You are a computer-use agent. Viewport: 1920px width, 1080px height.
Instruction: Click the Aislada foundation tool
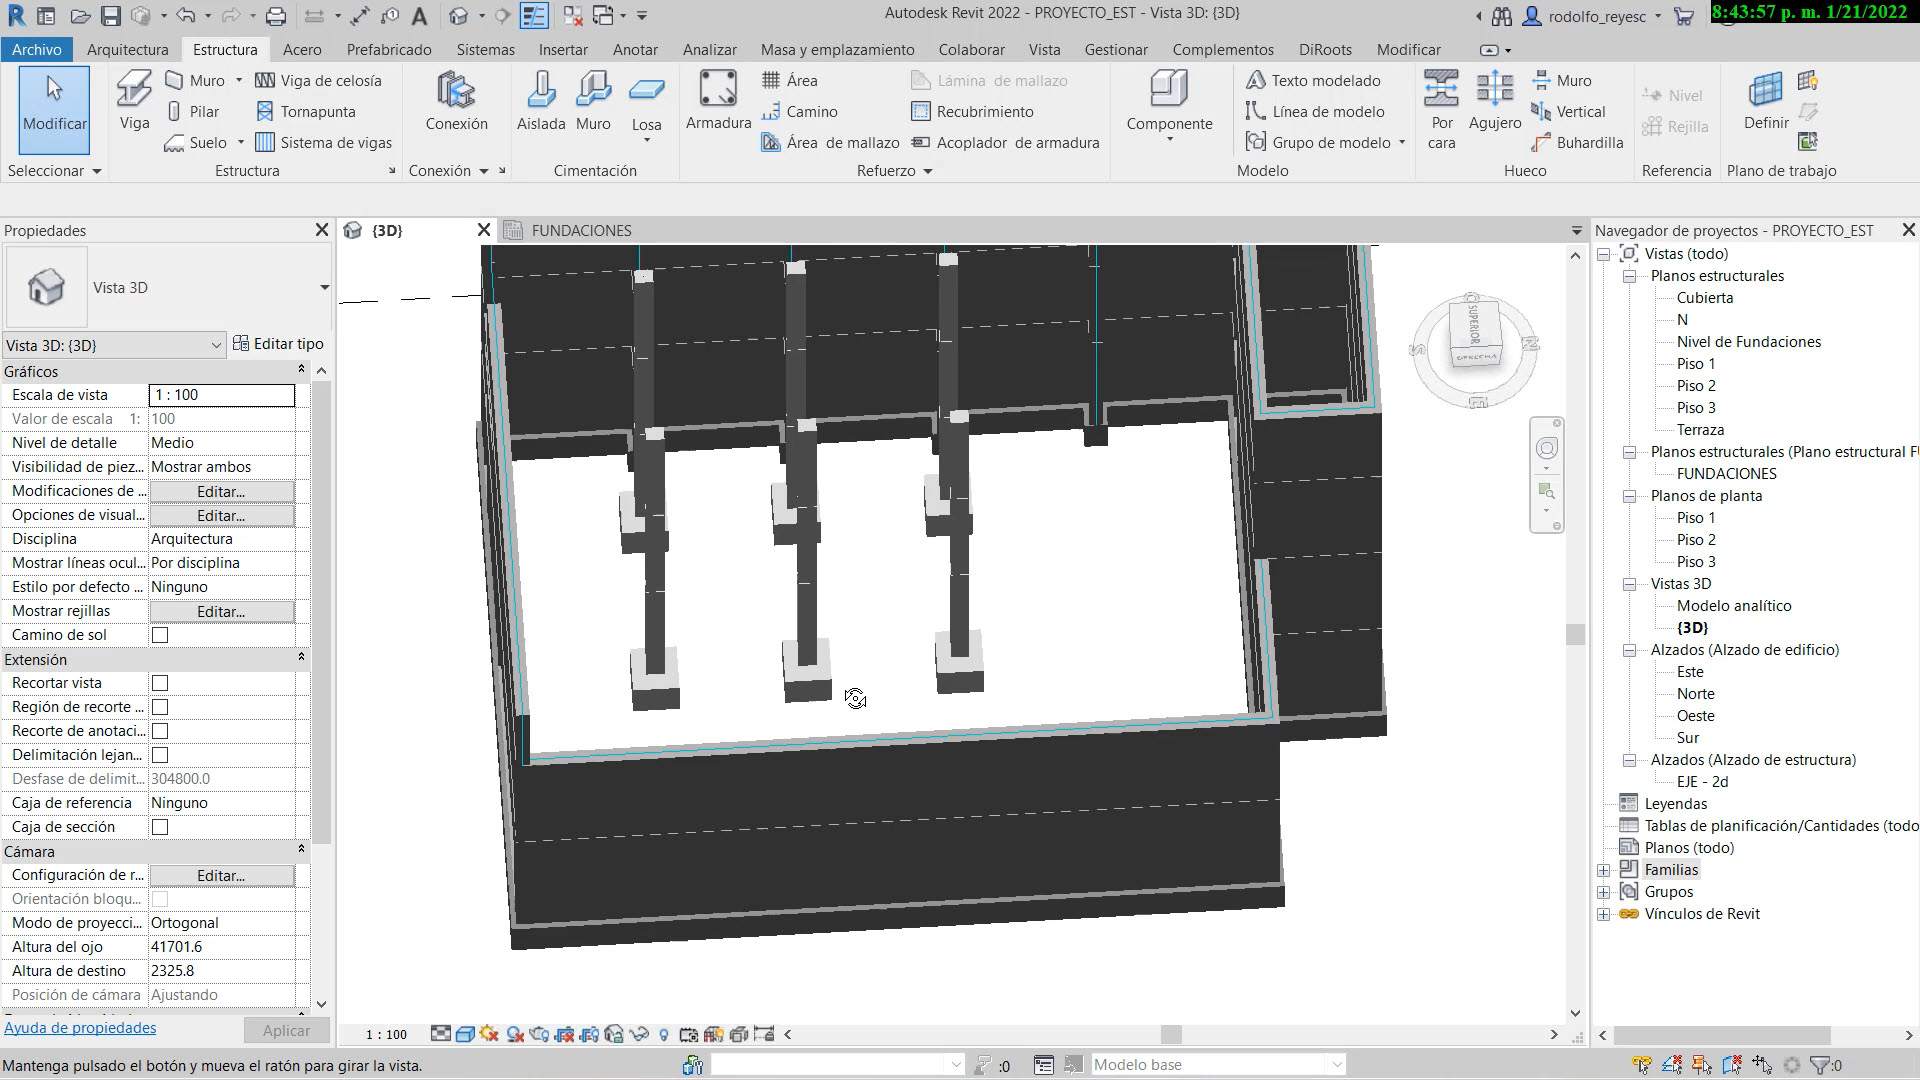[541, 100]
